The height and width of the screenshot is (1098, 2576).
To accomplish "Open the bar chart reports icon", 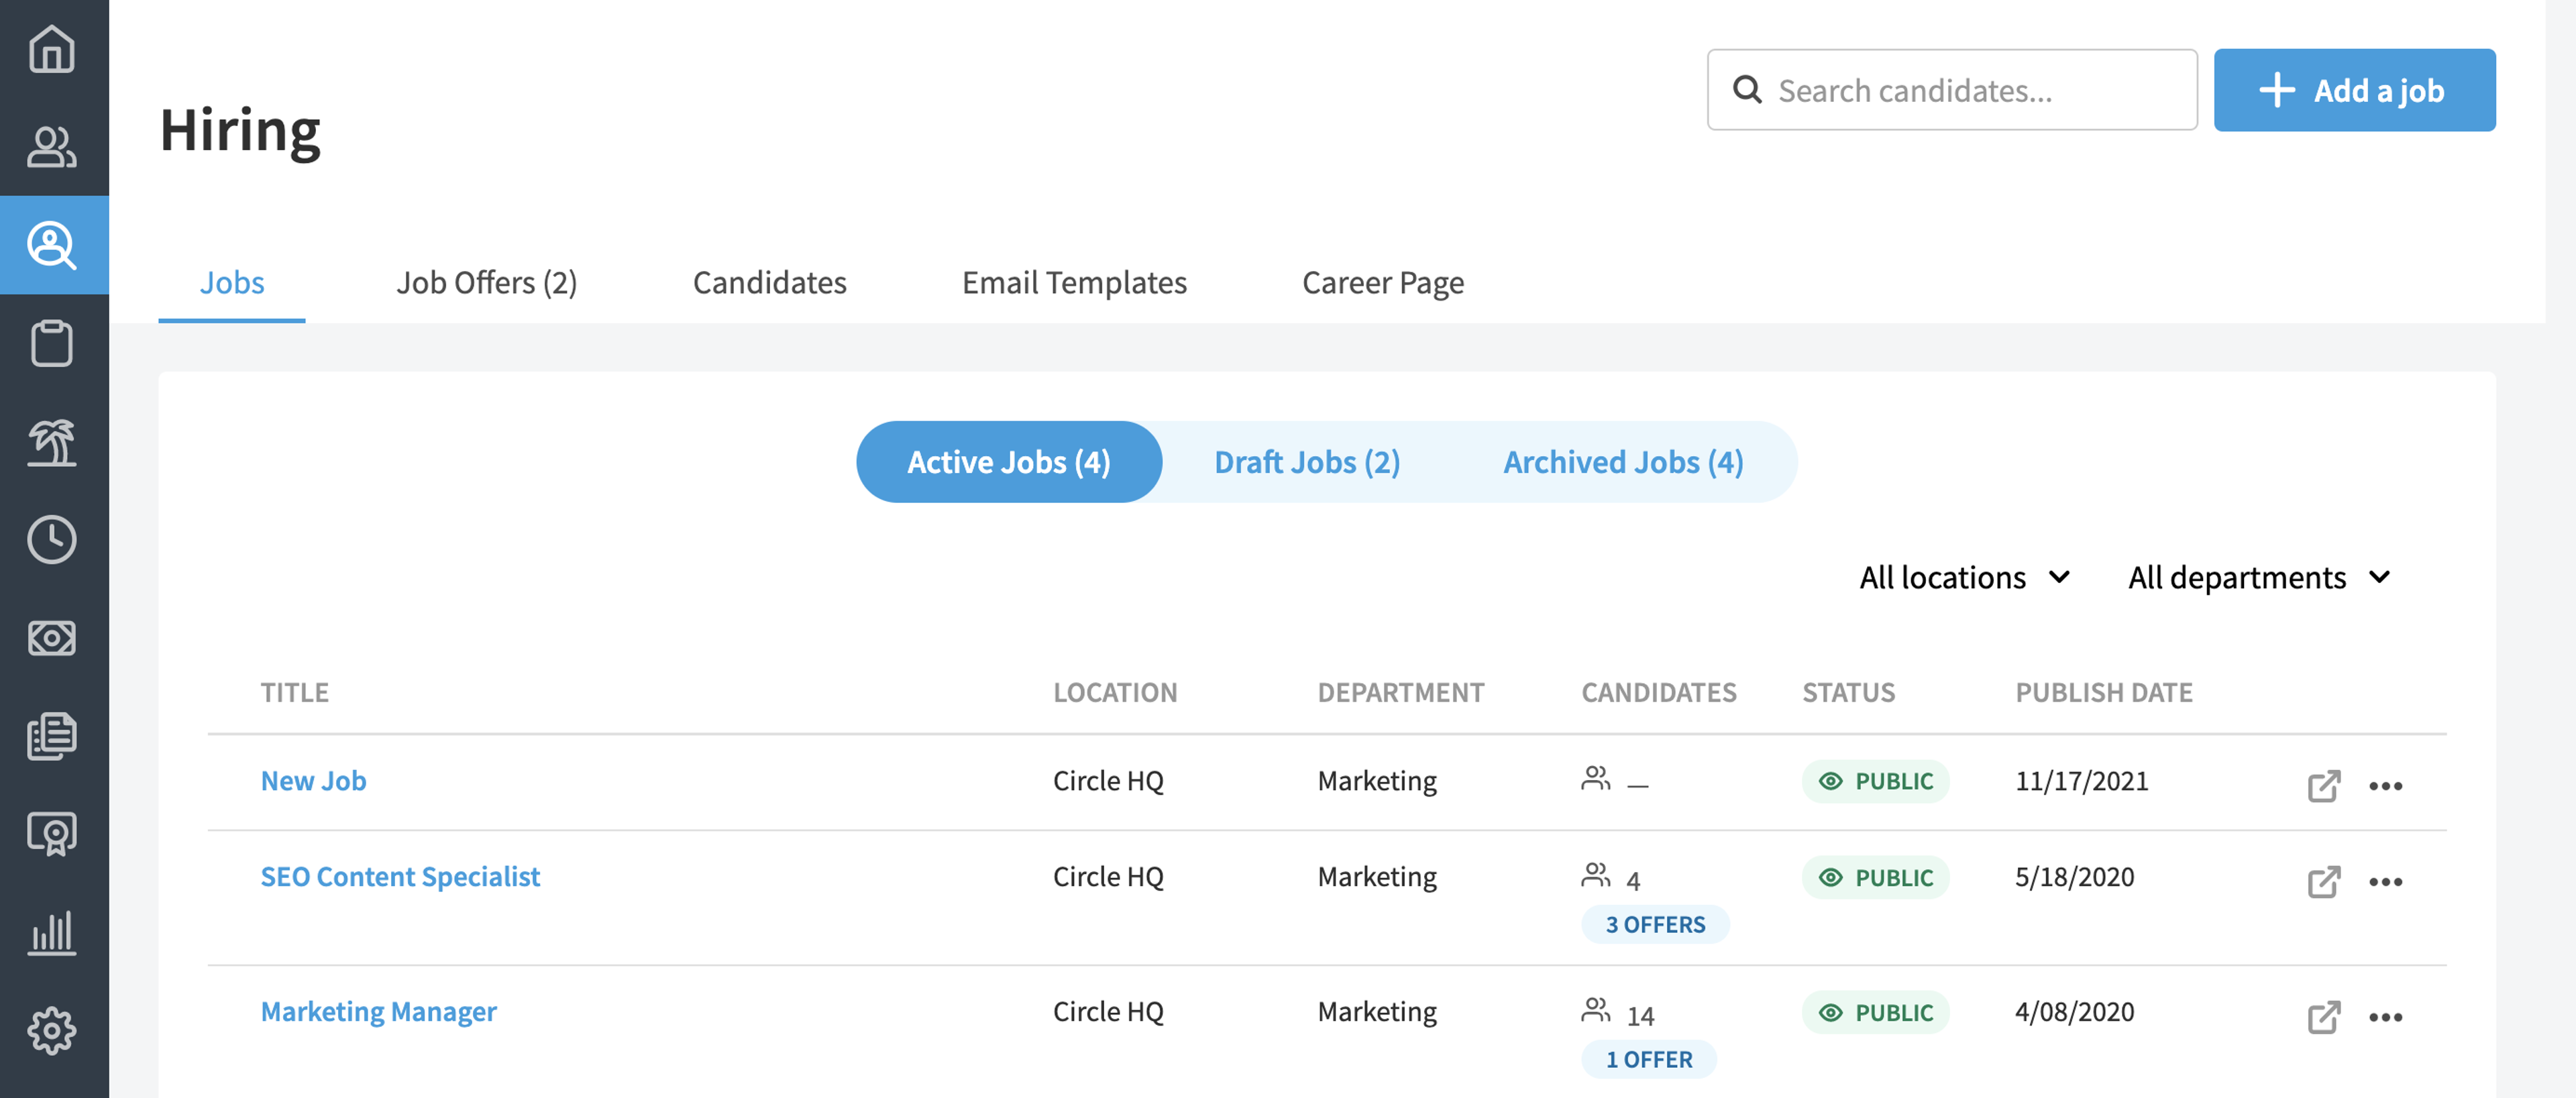I will click(x=52, y=932).
